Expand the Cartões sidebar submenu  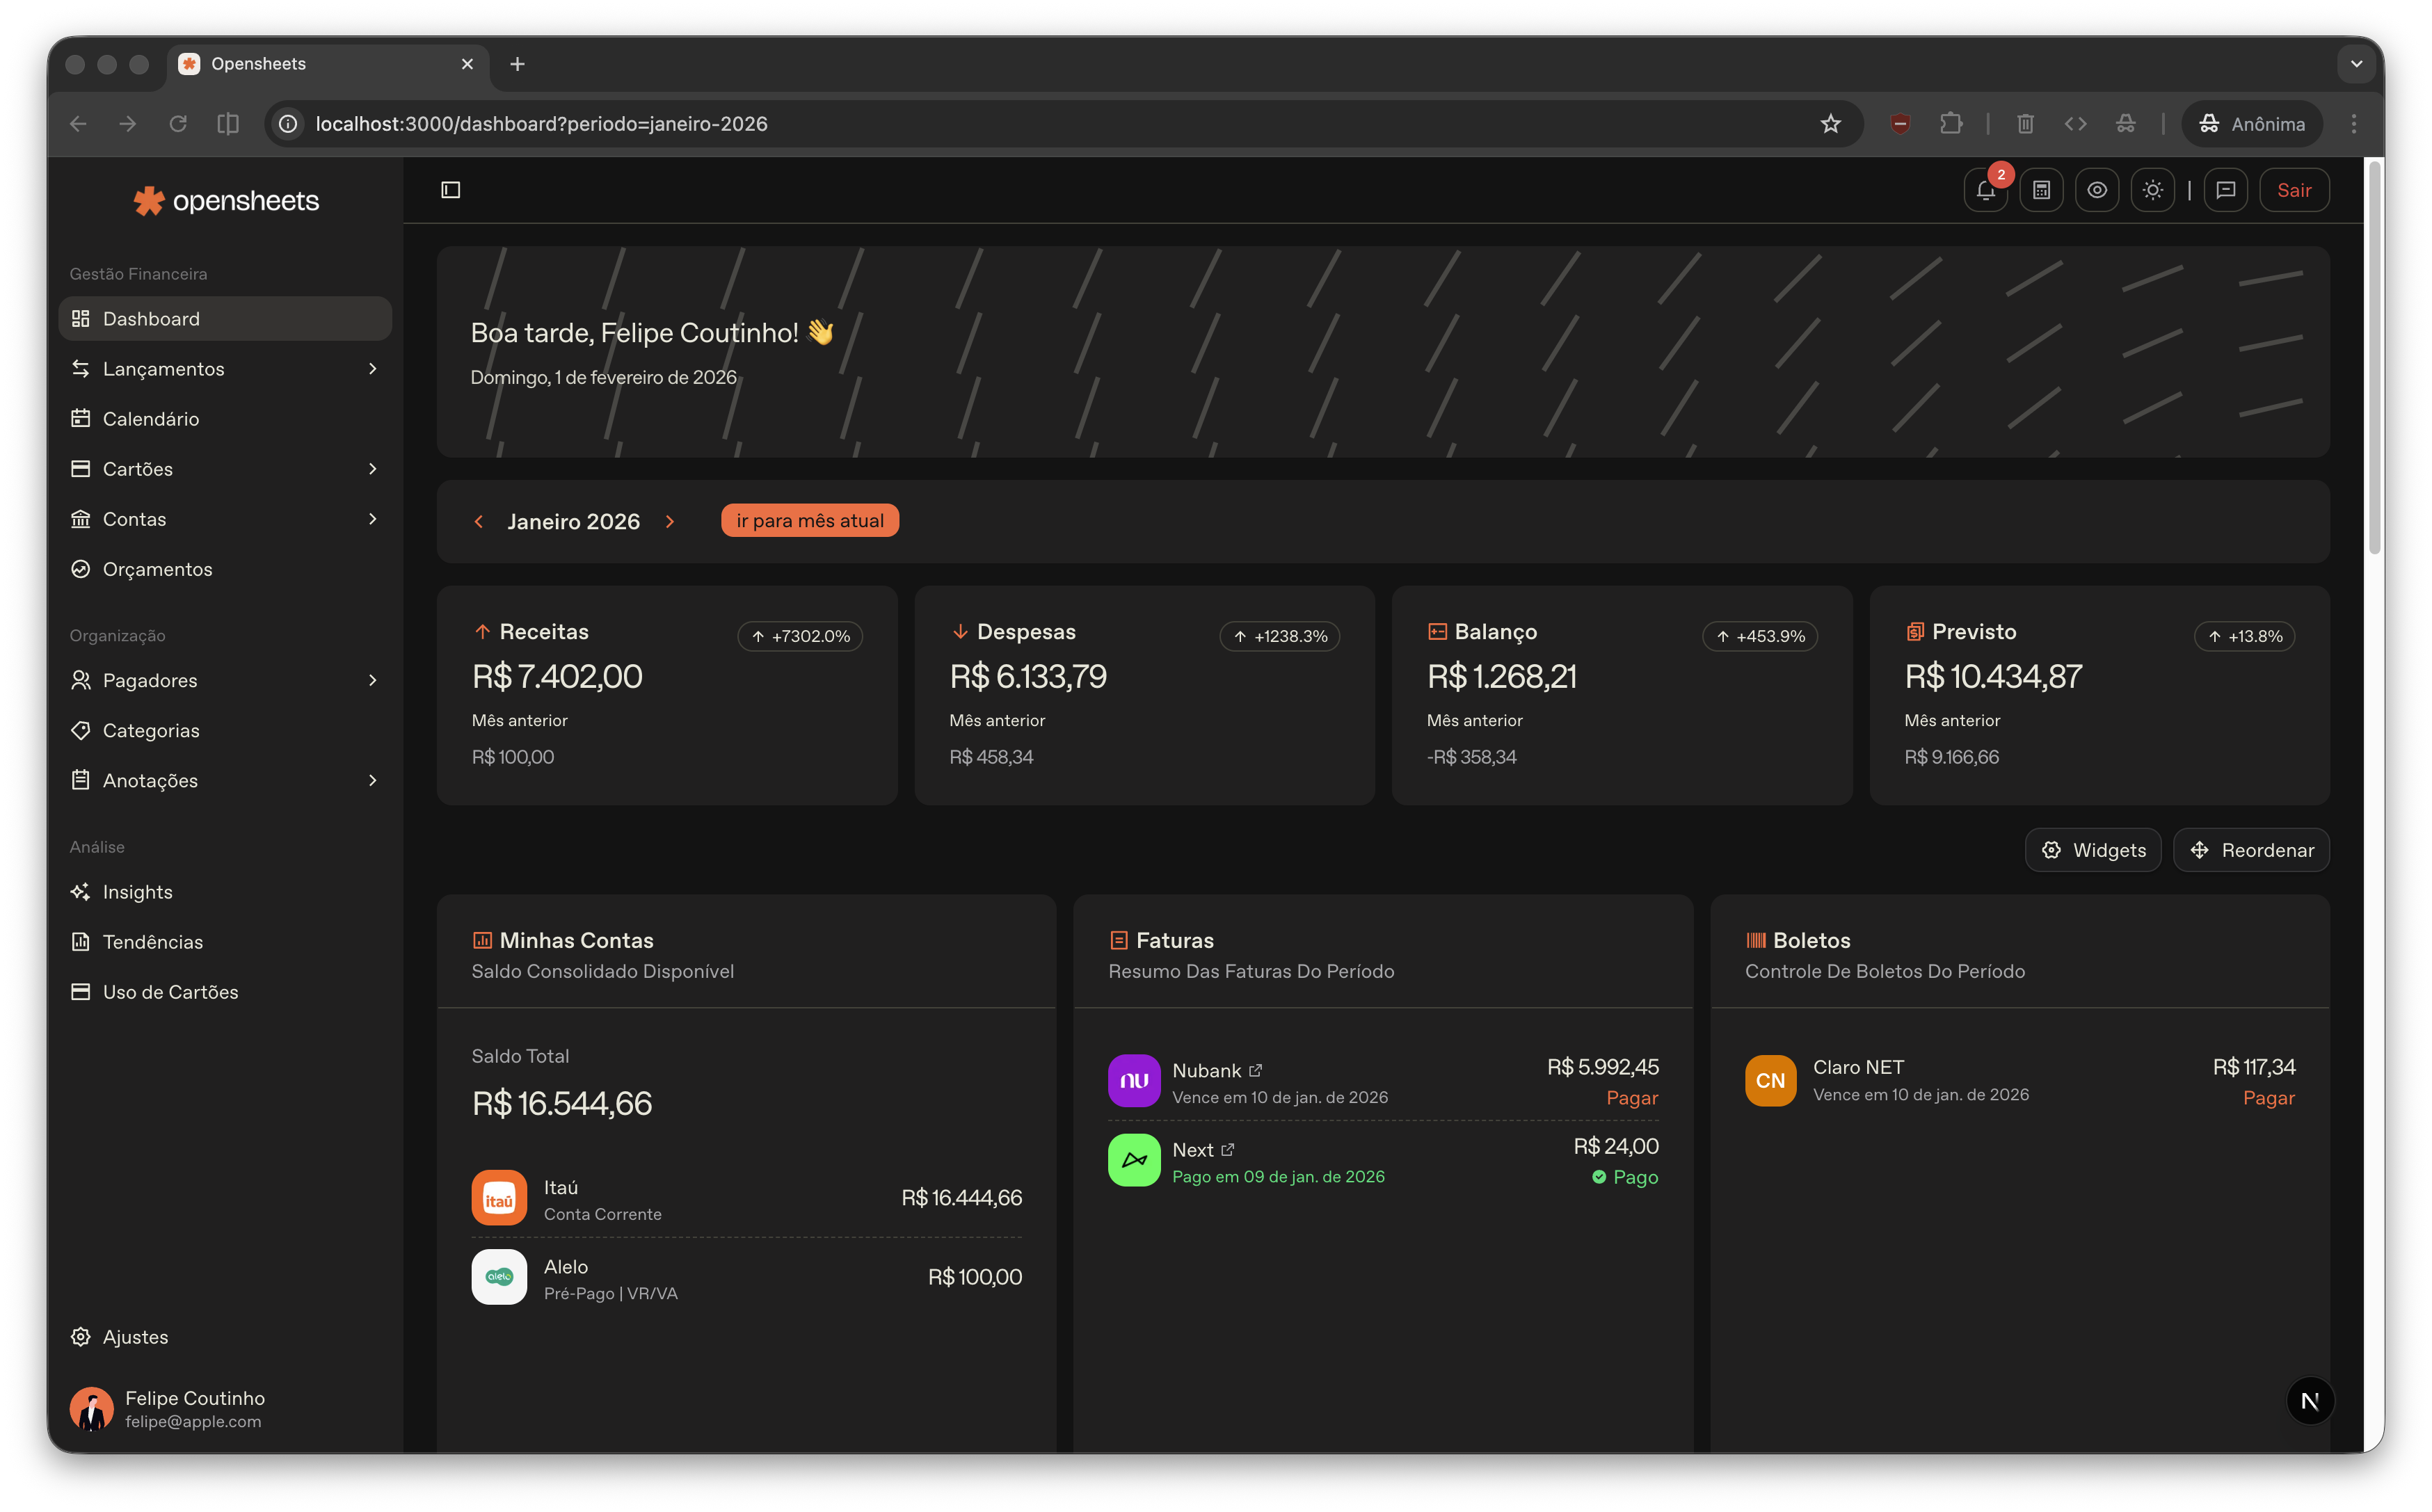372,469
